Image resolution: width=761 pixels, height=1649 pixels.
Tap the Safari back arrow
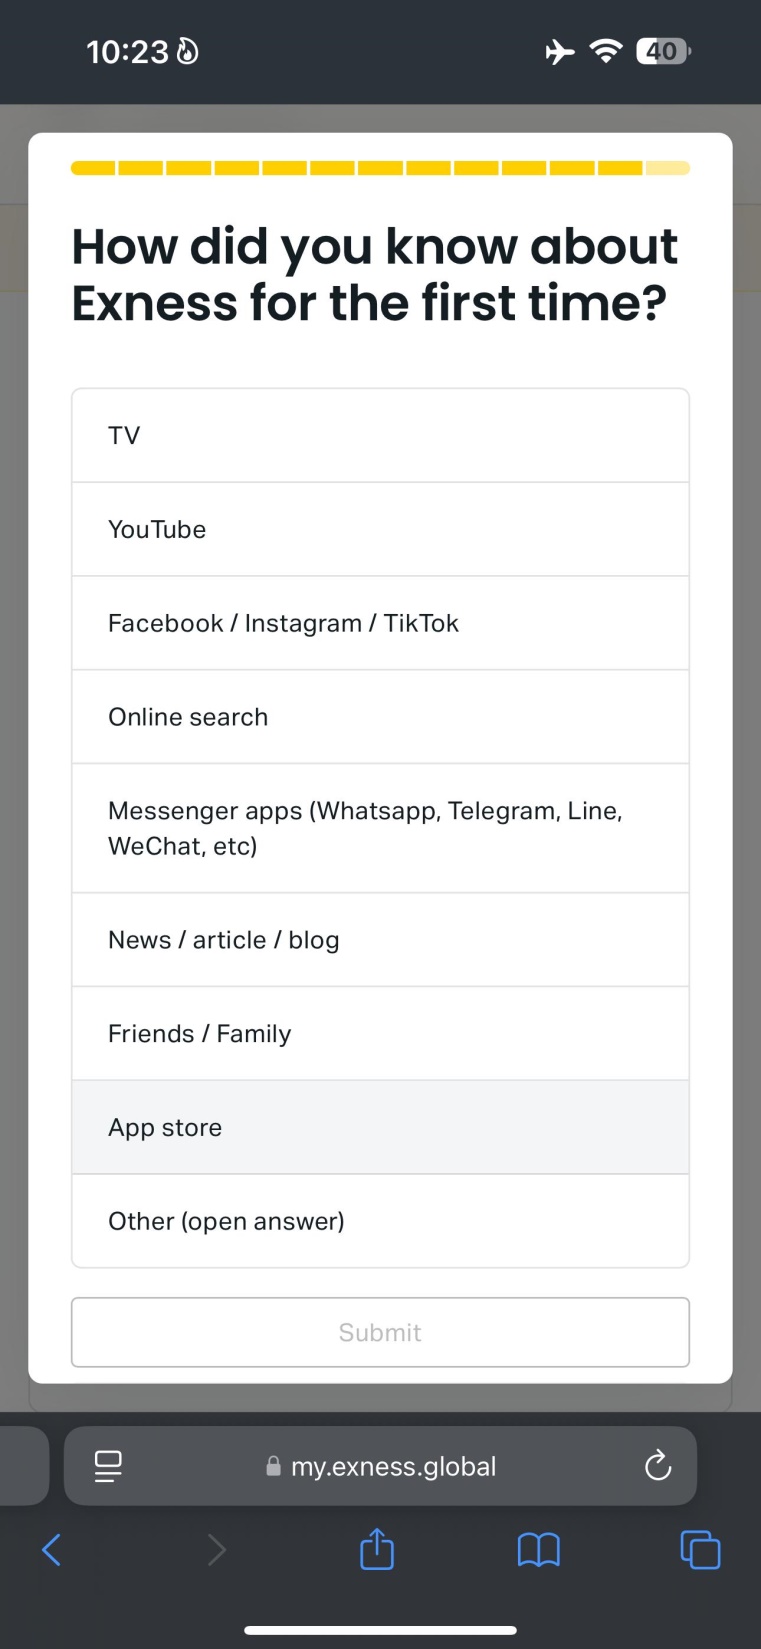[52, 1550]
